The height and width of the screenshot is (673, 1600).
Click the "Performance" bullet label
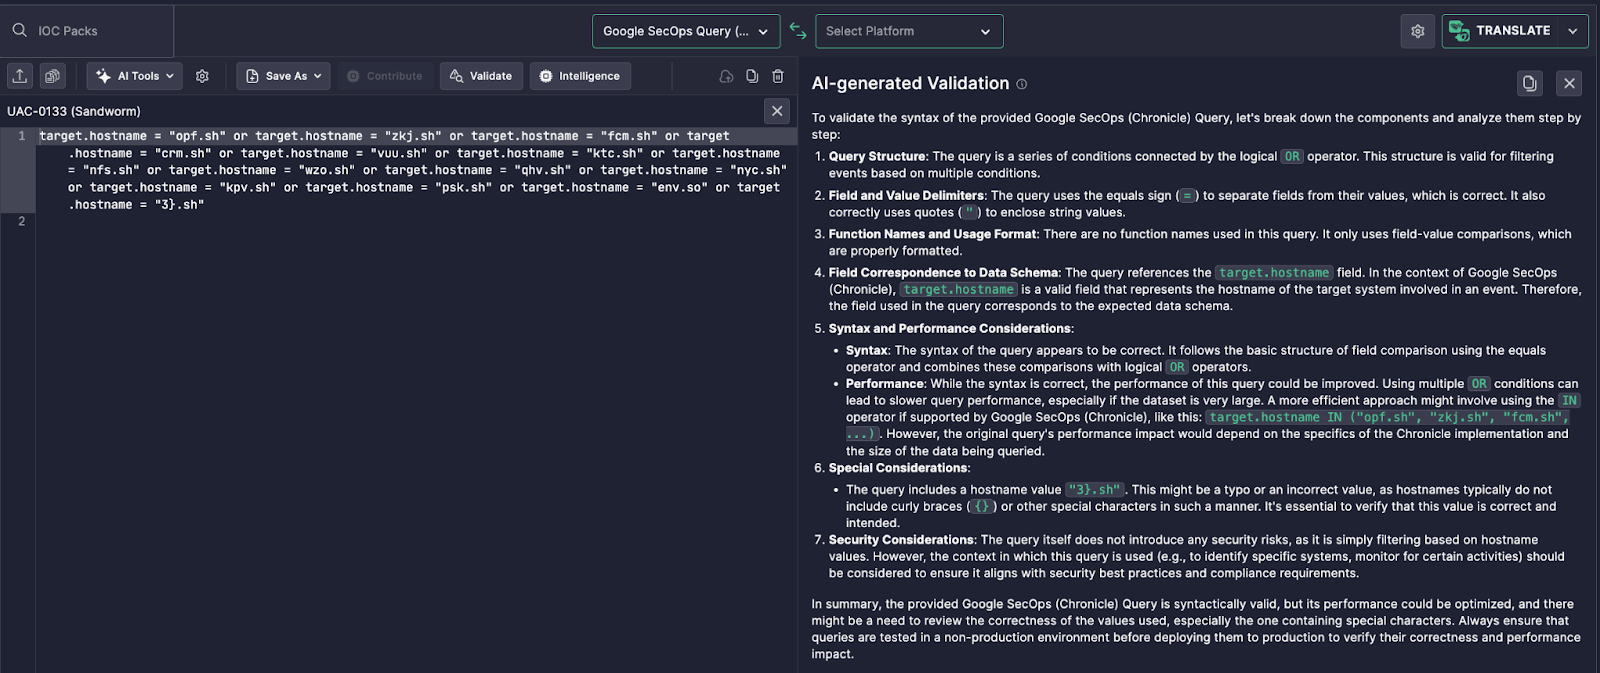(x=885, y=383)
